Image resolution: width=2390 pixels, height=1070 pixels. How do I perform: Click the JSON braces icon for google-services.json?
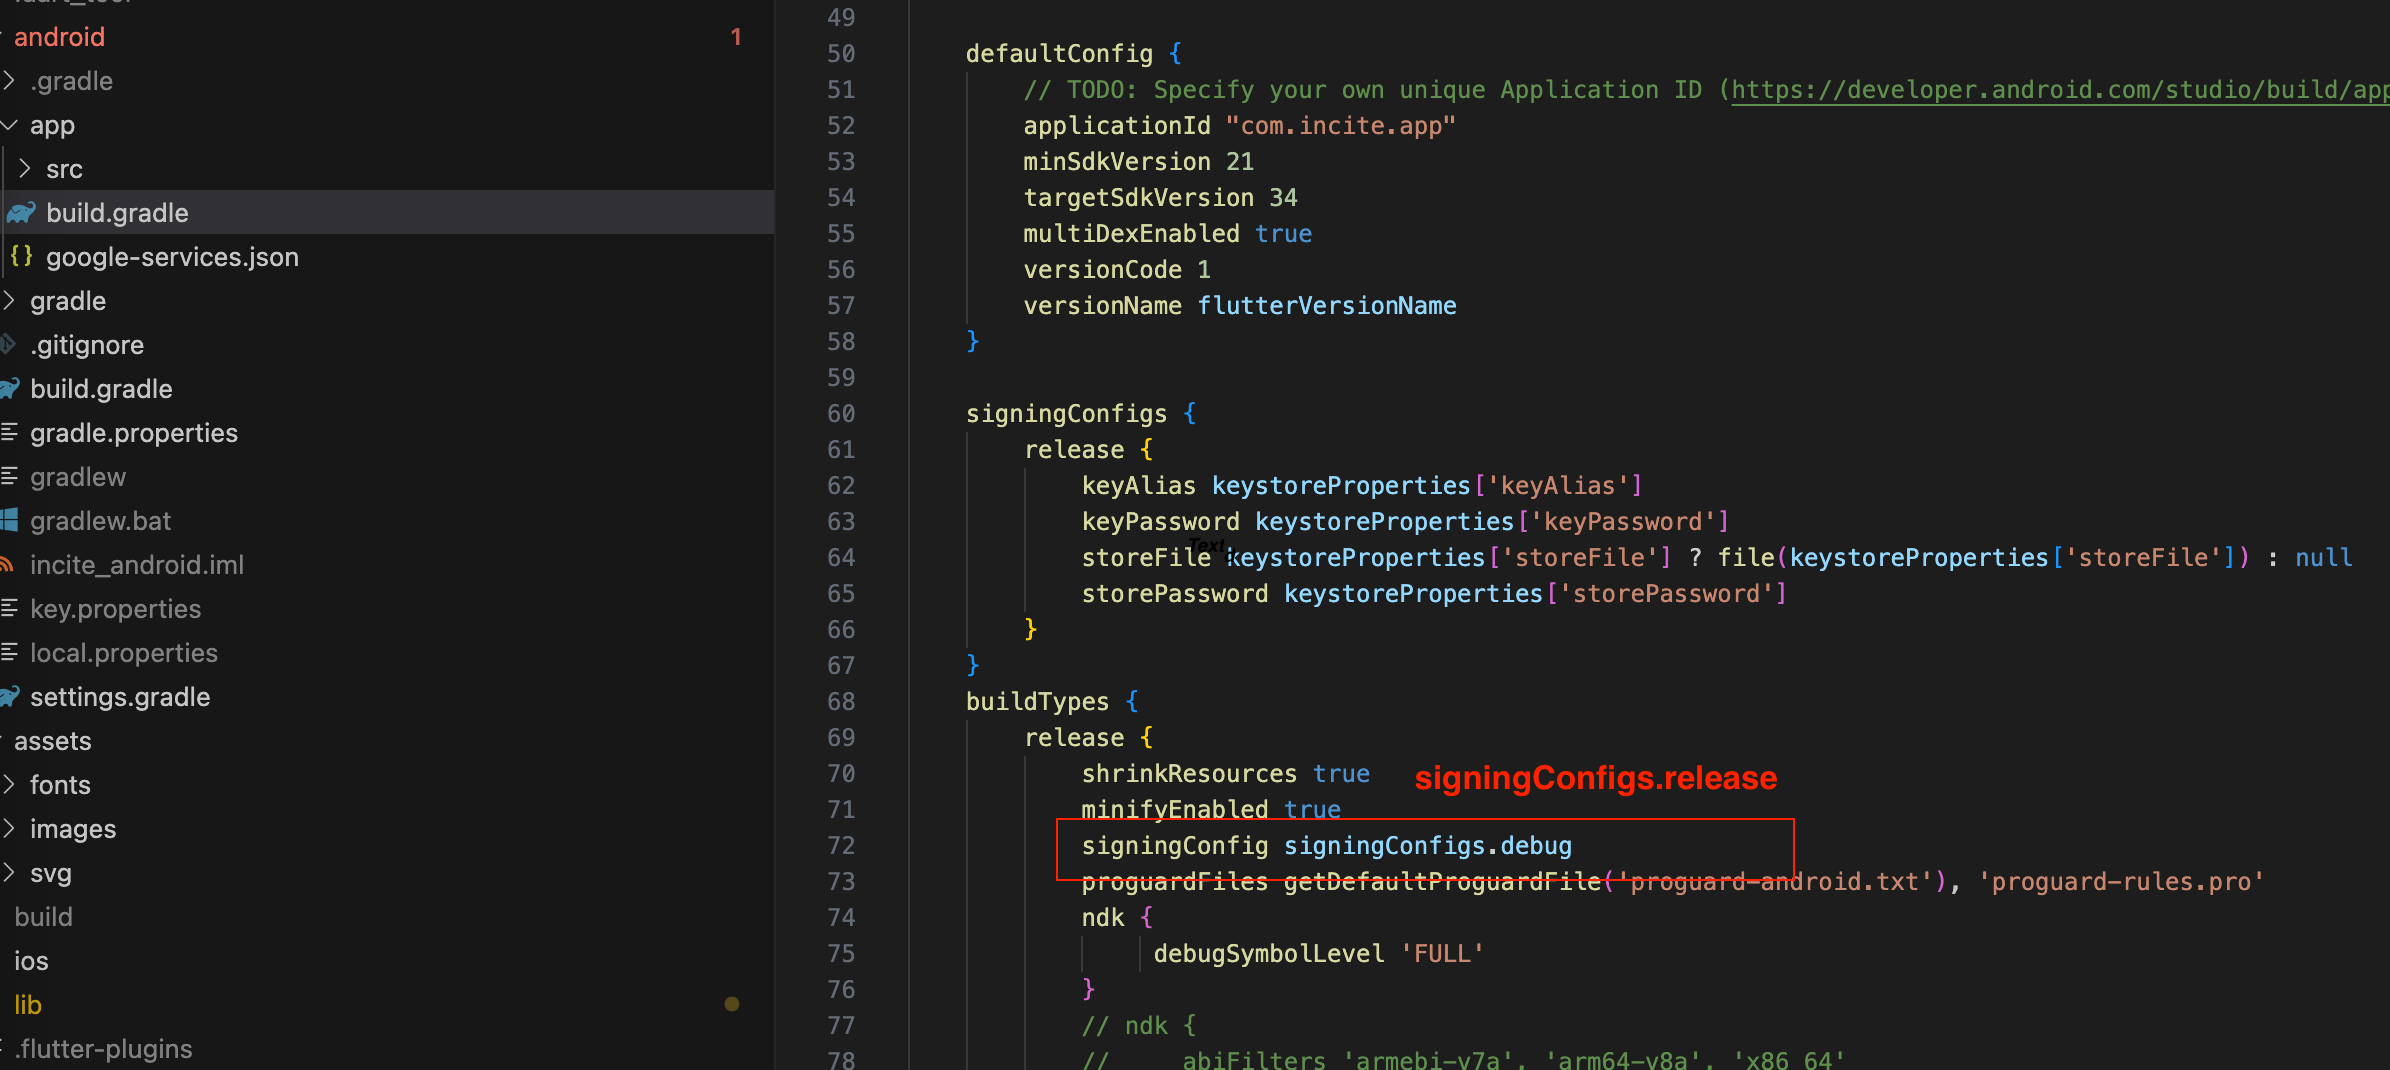(x=21, y=257)
